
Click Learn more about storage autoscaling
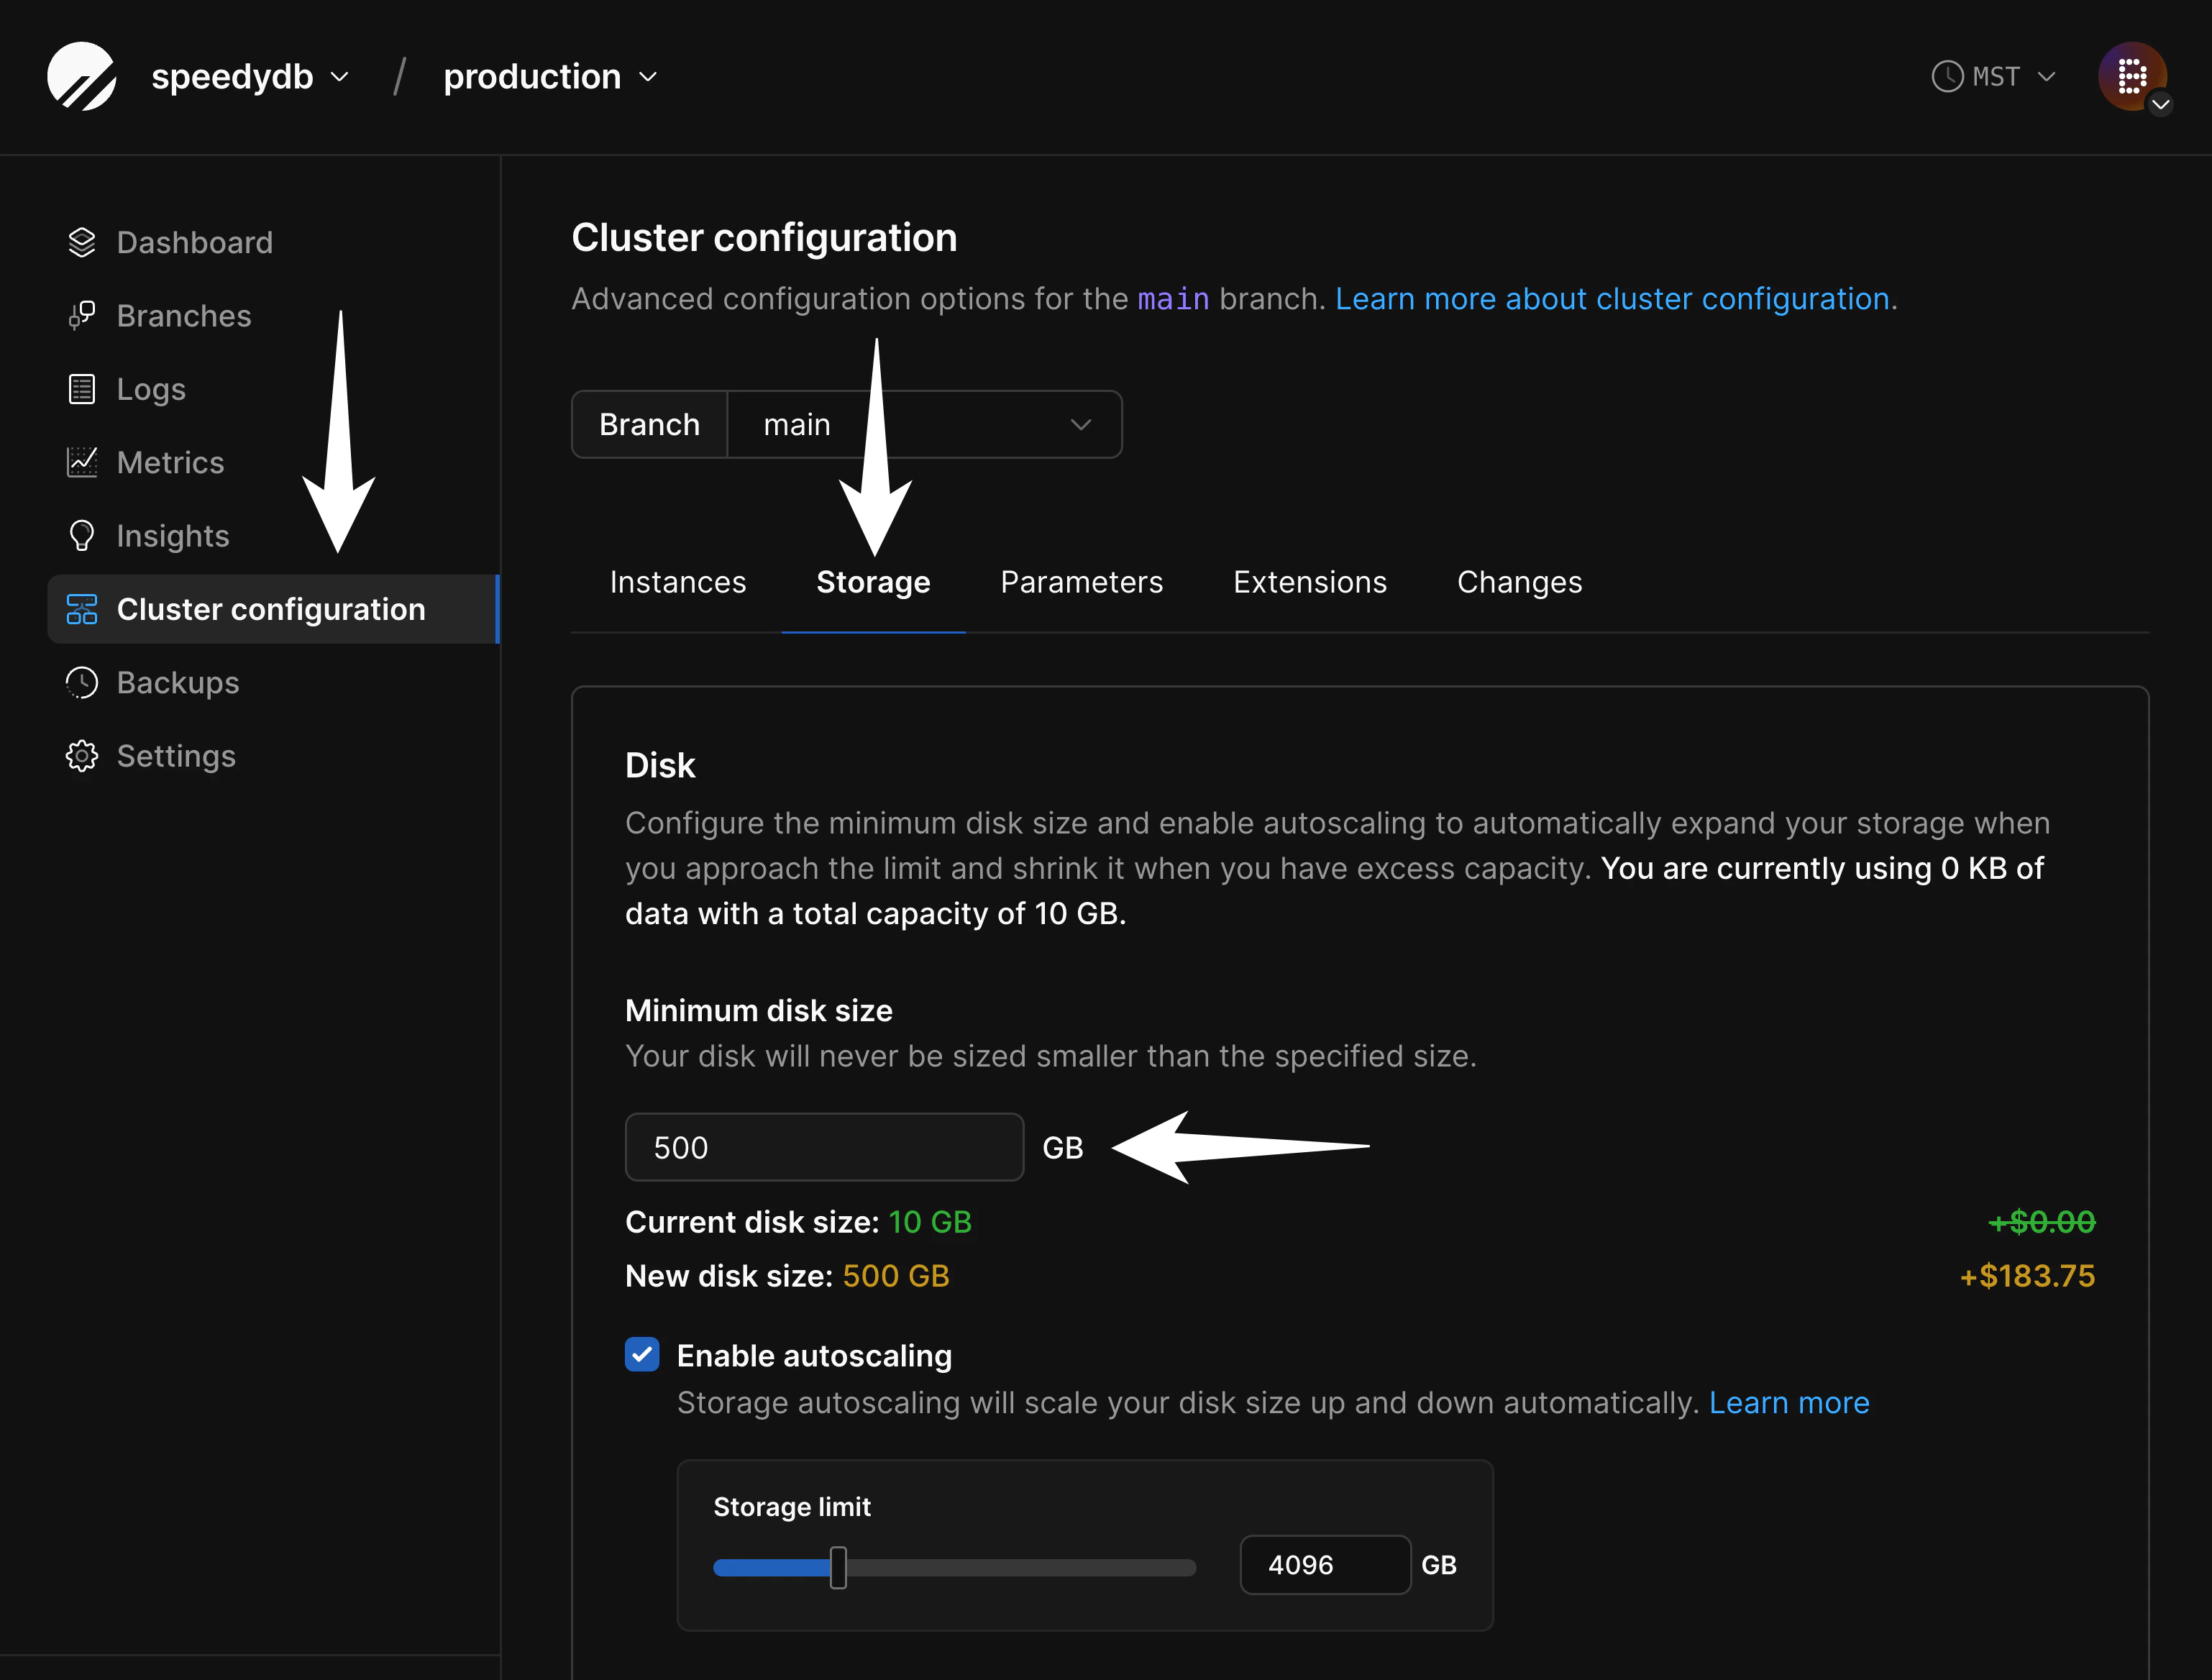pyautogui.click(x=1788, y=1403)
